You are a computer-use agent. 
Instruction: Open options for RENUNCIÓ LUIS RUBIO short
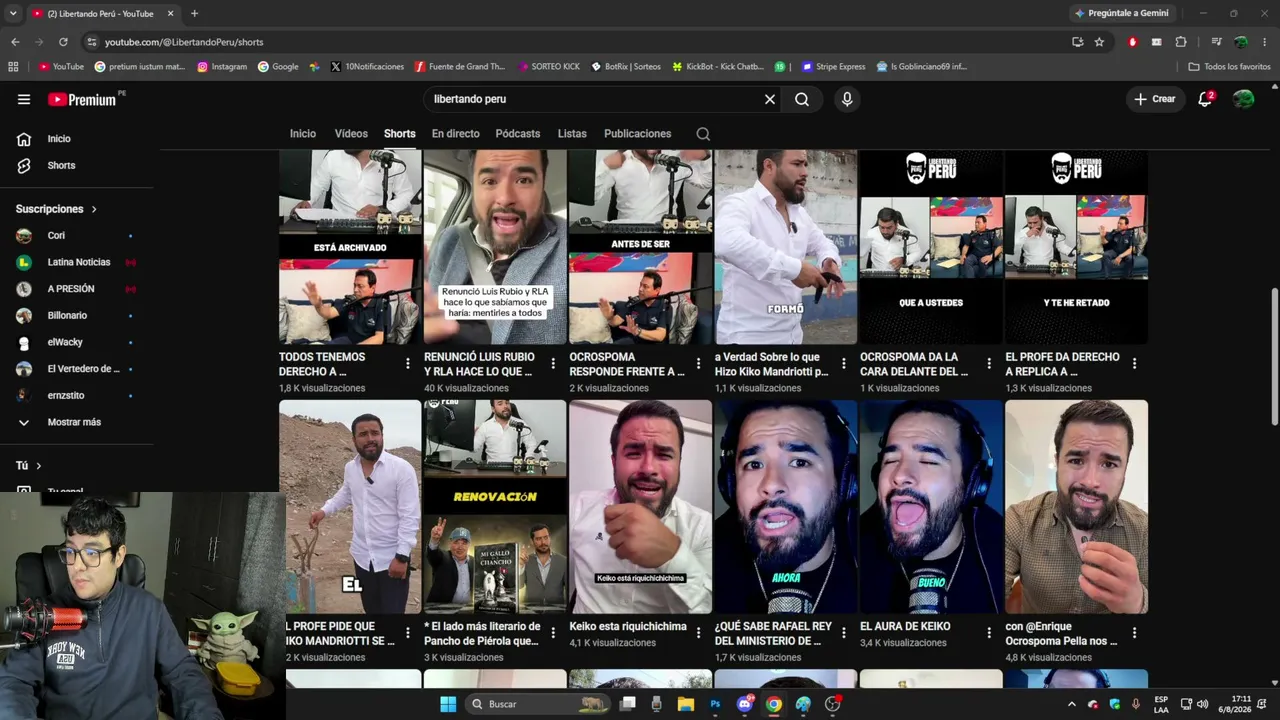(x=553, y=363)
